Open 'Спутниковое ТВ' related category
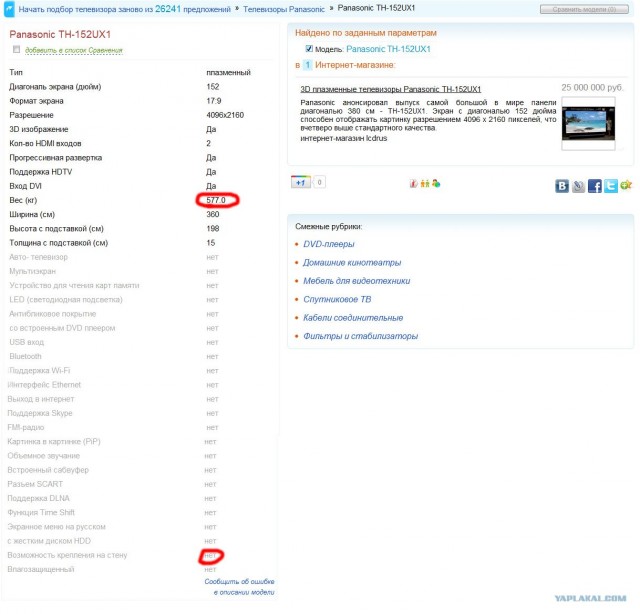Image resolution: width=640 pixels, height=614 pixels. (337, 299)
